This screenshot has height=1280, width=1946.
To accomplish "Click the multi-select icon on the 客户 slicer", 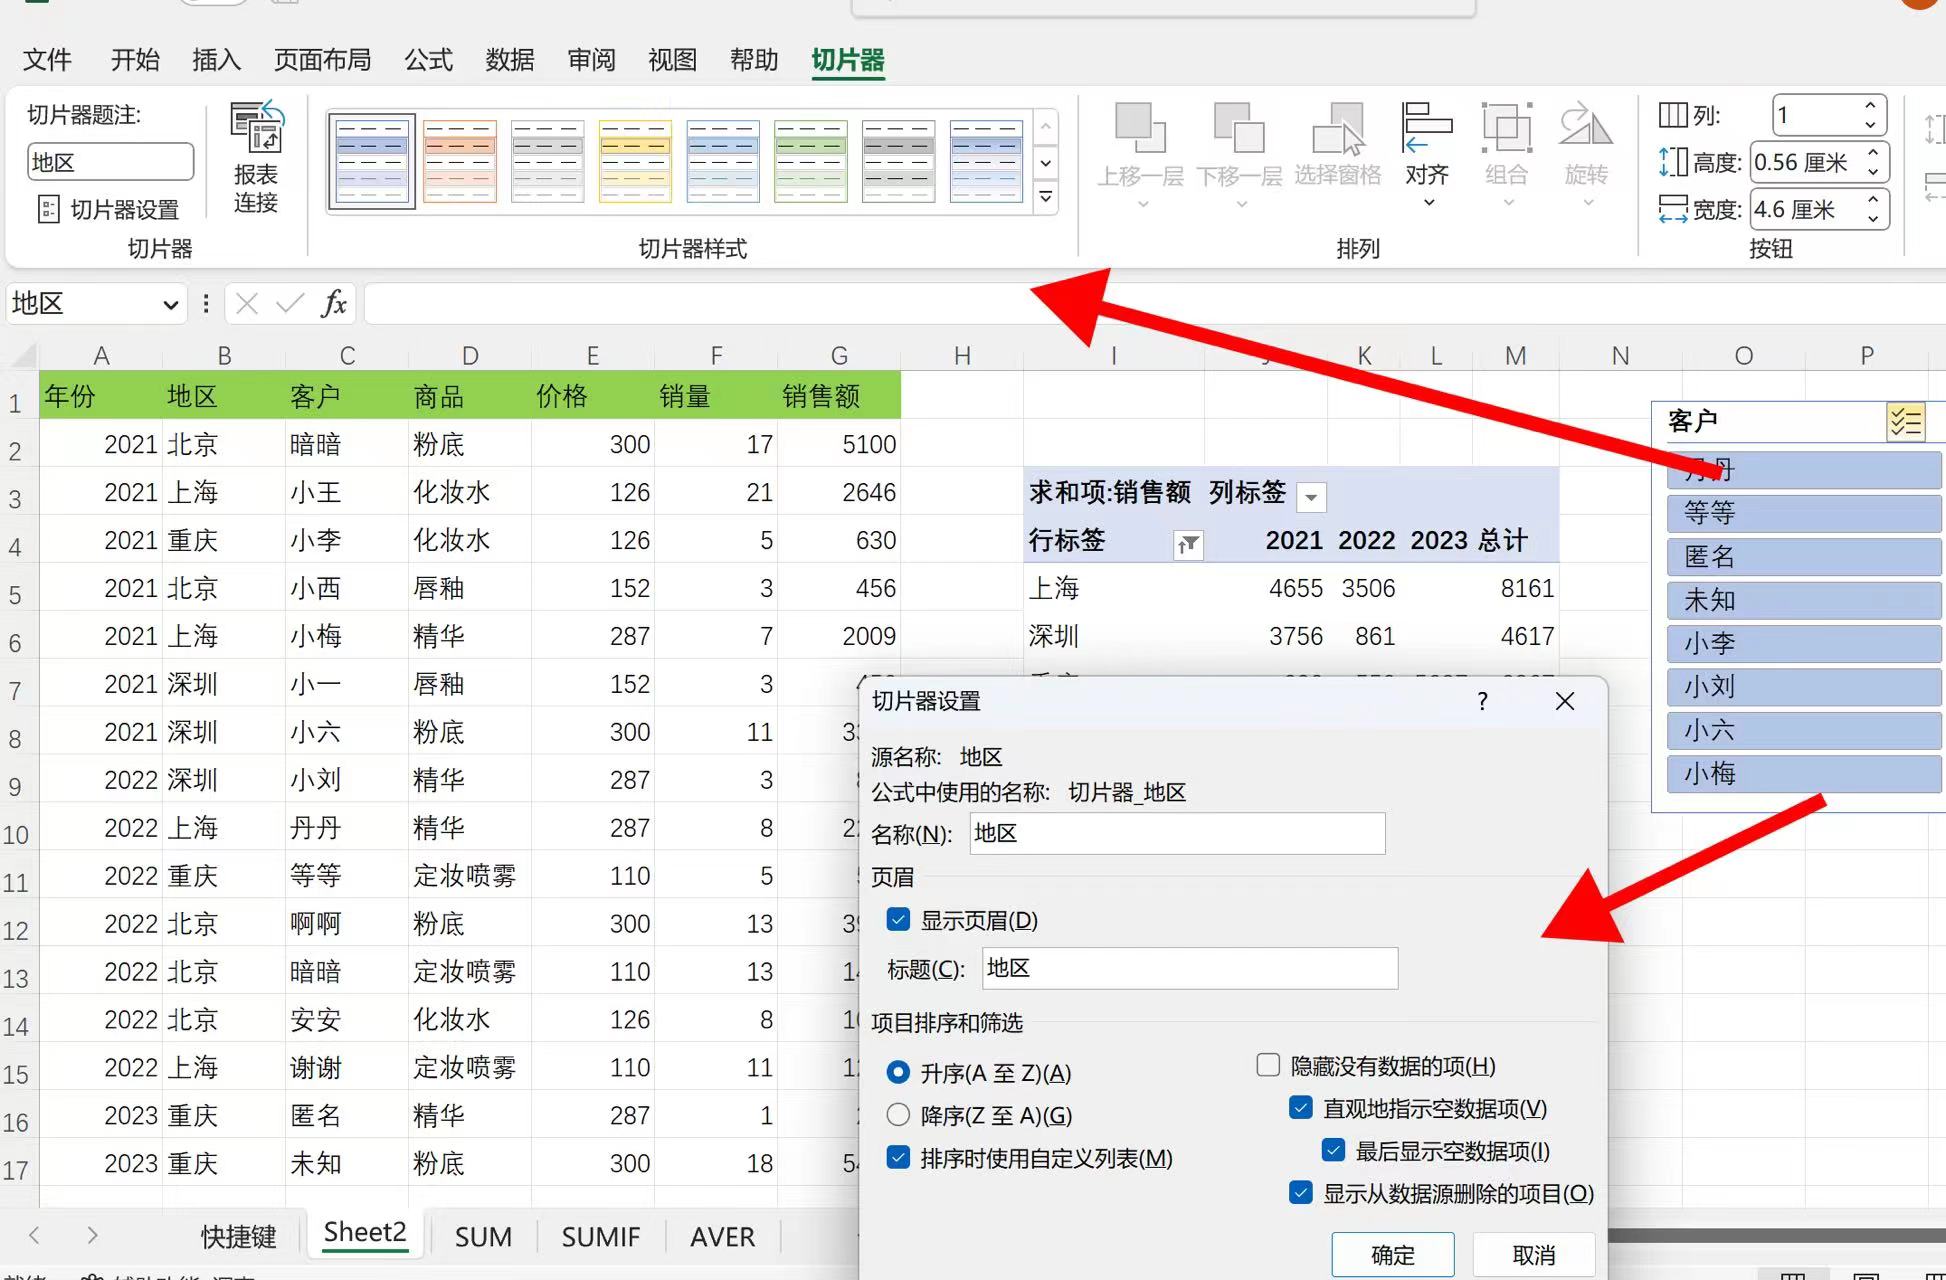I will [x=1905, y=422].
